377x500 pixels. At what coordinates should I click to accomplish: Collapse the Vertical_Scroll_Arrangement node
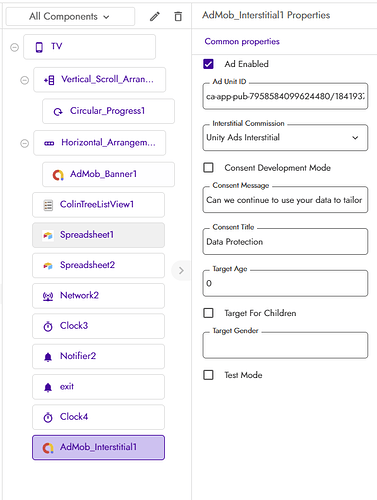24,80
